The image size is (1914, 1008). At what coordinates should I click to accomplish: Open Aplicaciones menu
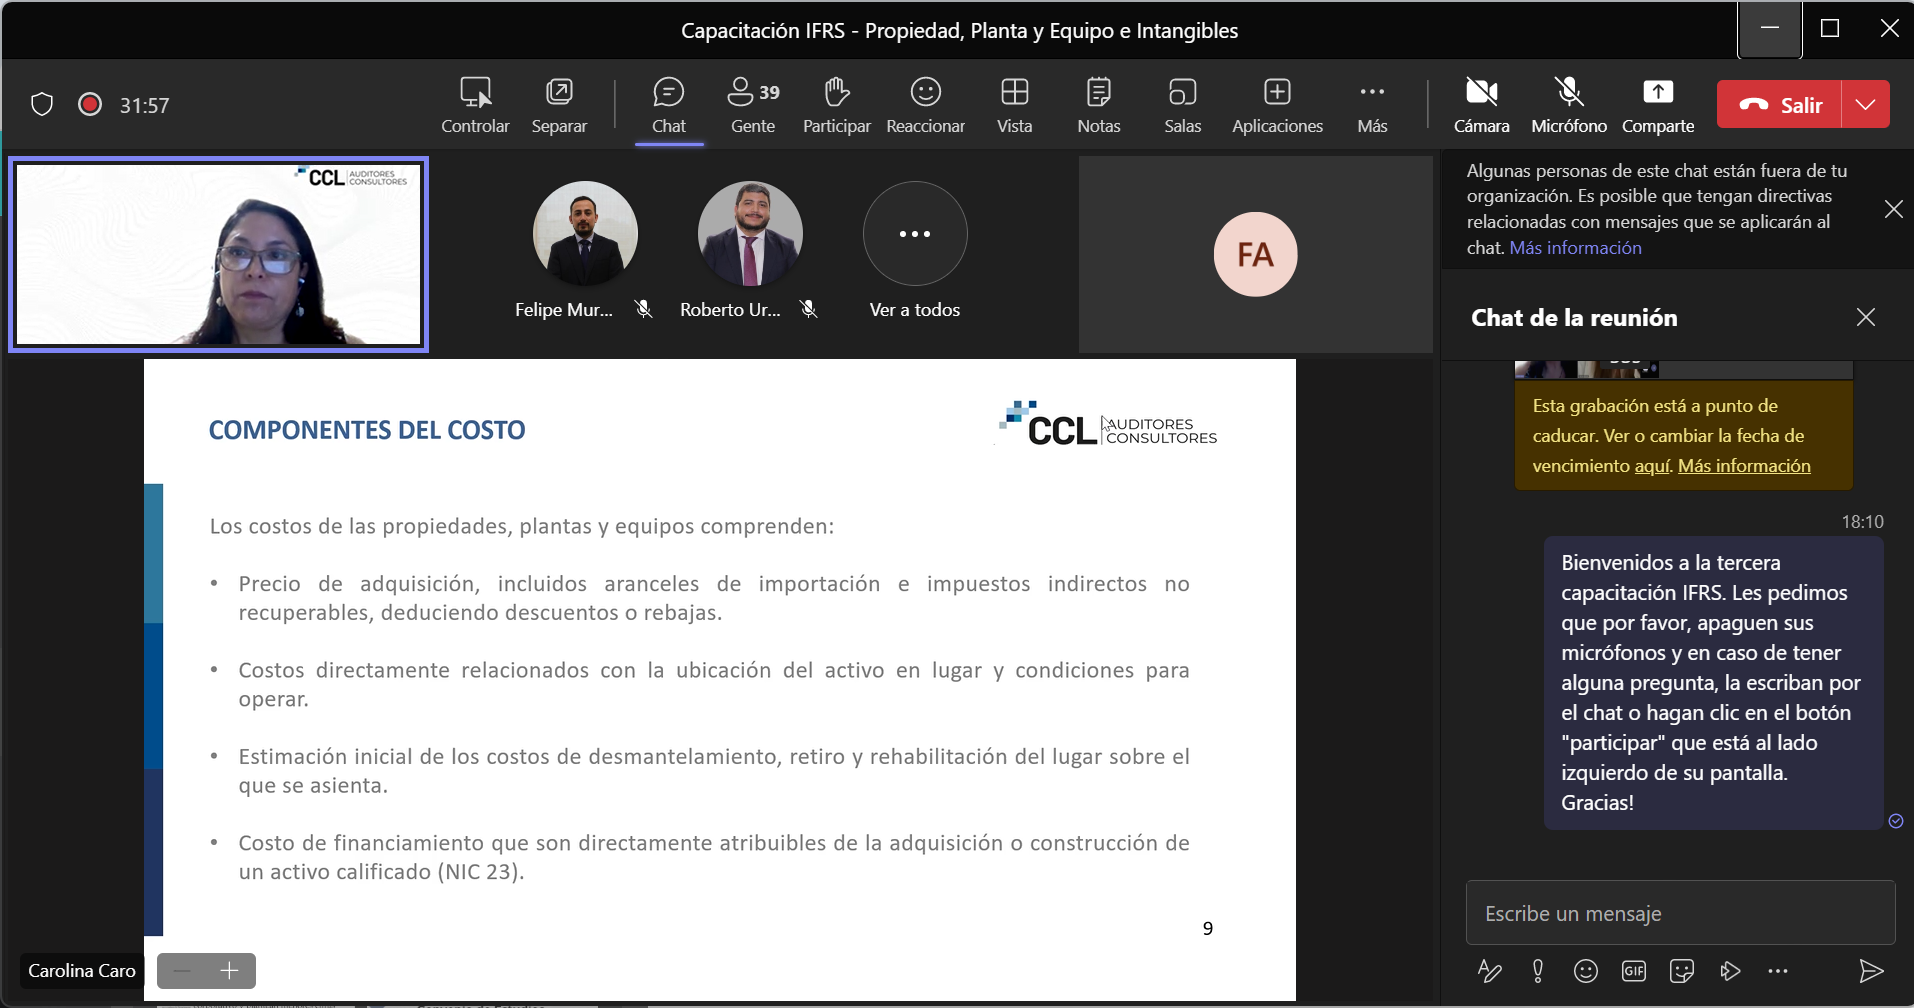click(x=1277, y=105)
